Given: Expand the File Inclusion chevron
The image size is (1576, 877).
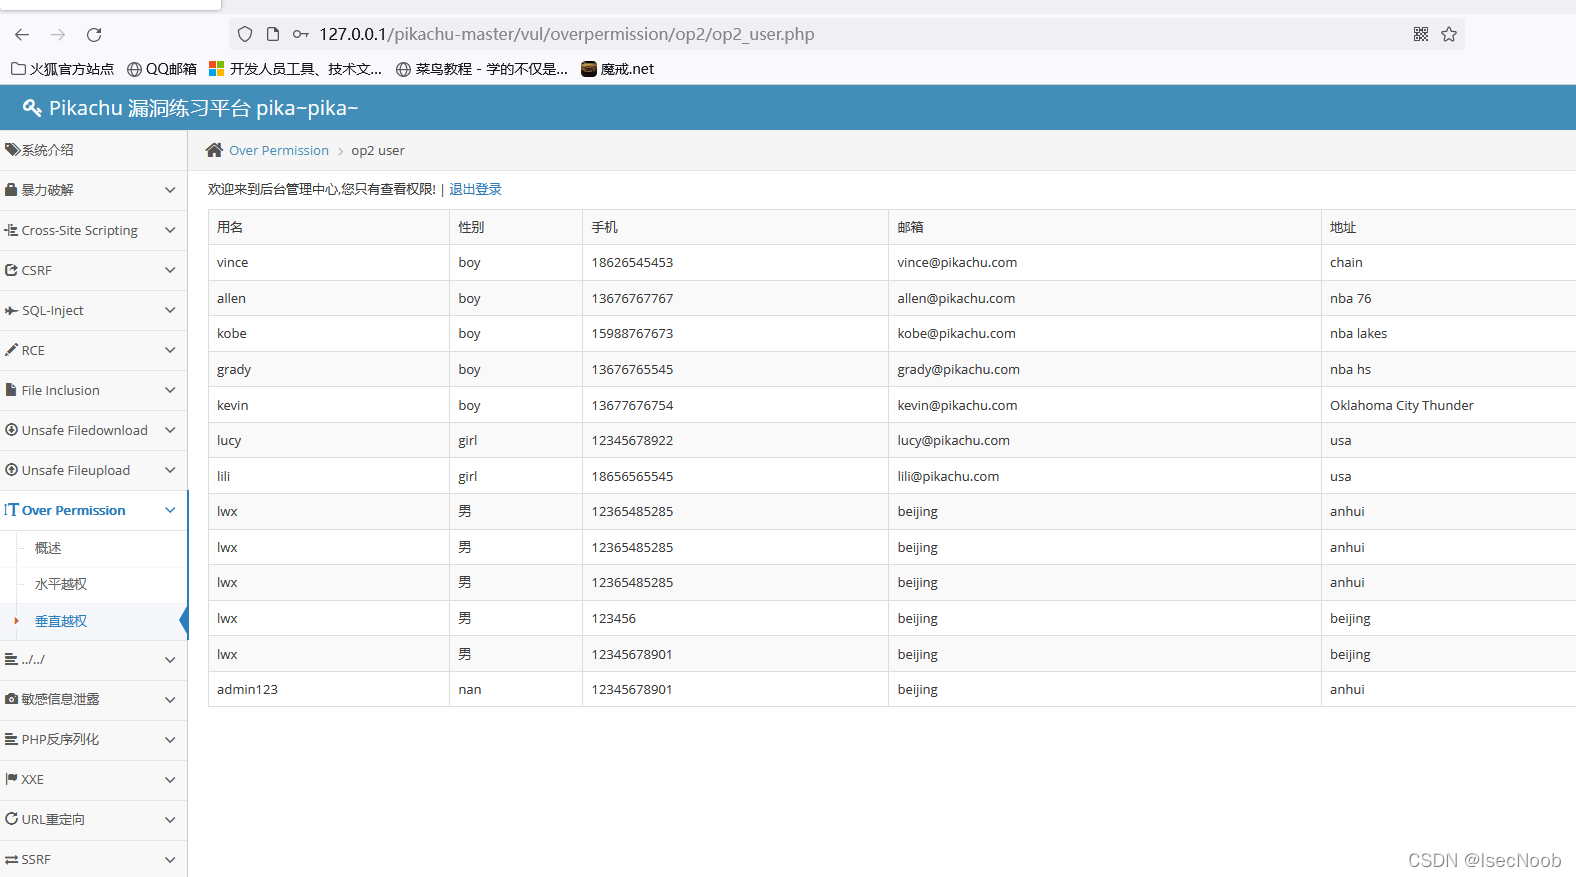Looking at the screenshot, I should point(170,390).
